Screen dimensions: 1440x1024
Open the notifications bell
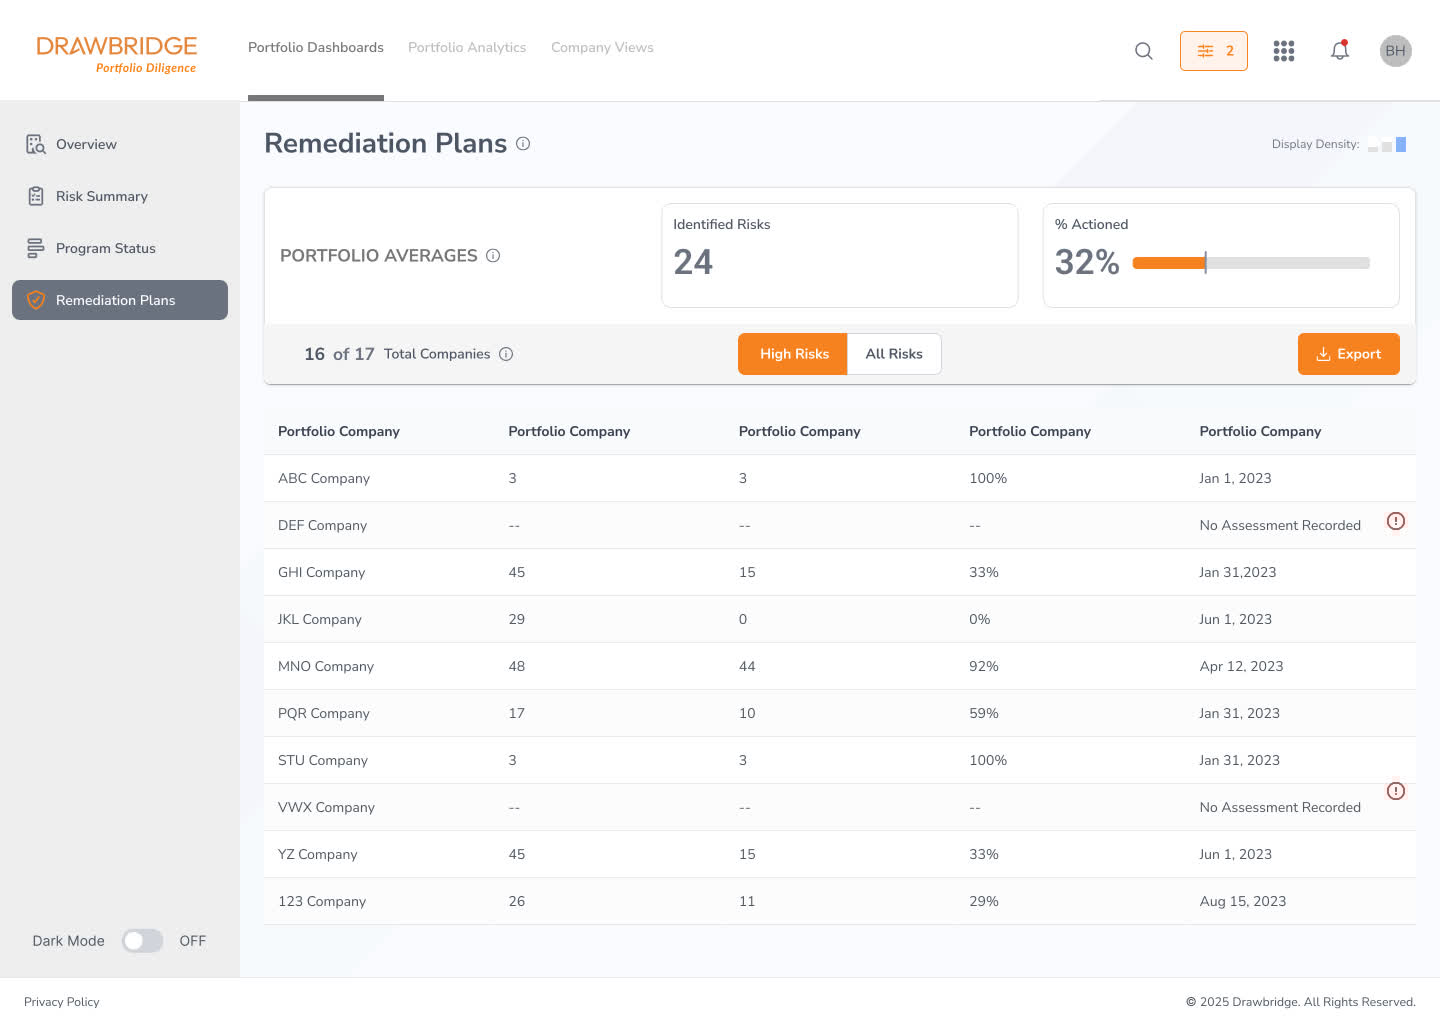[1340, 51]
